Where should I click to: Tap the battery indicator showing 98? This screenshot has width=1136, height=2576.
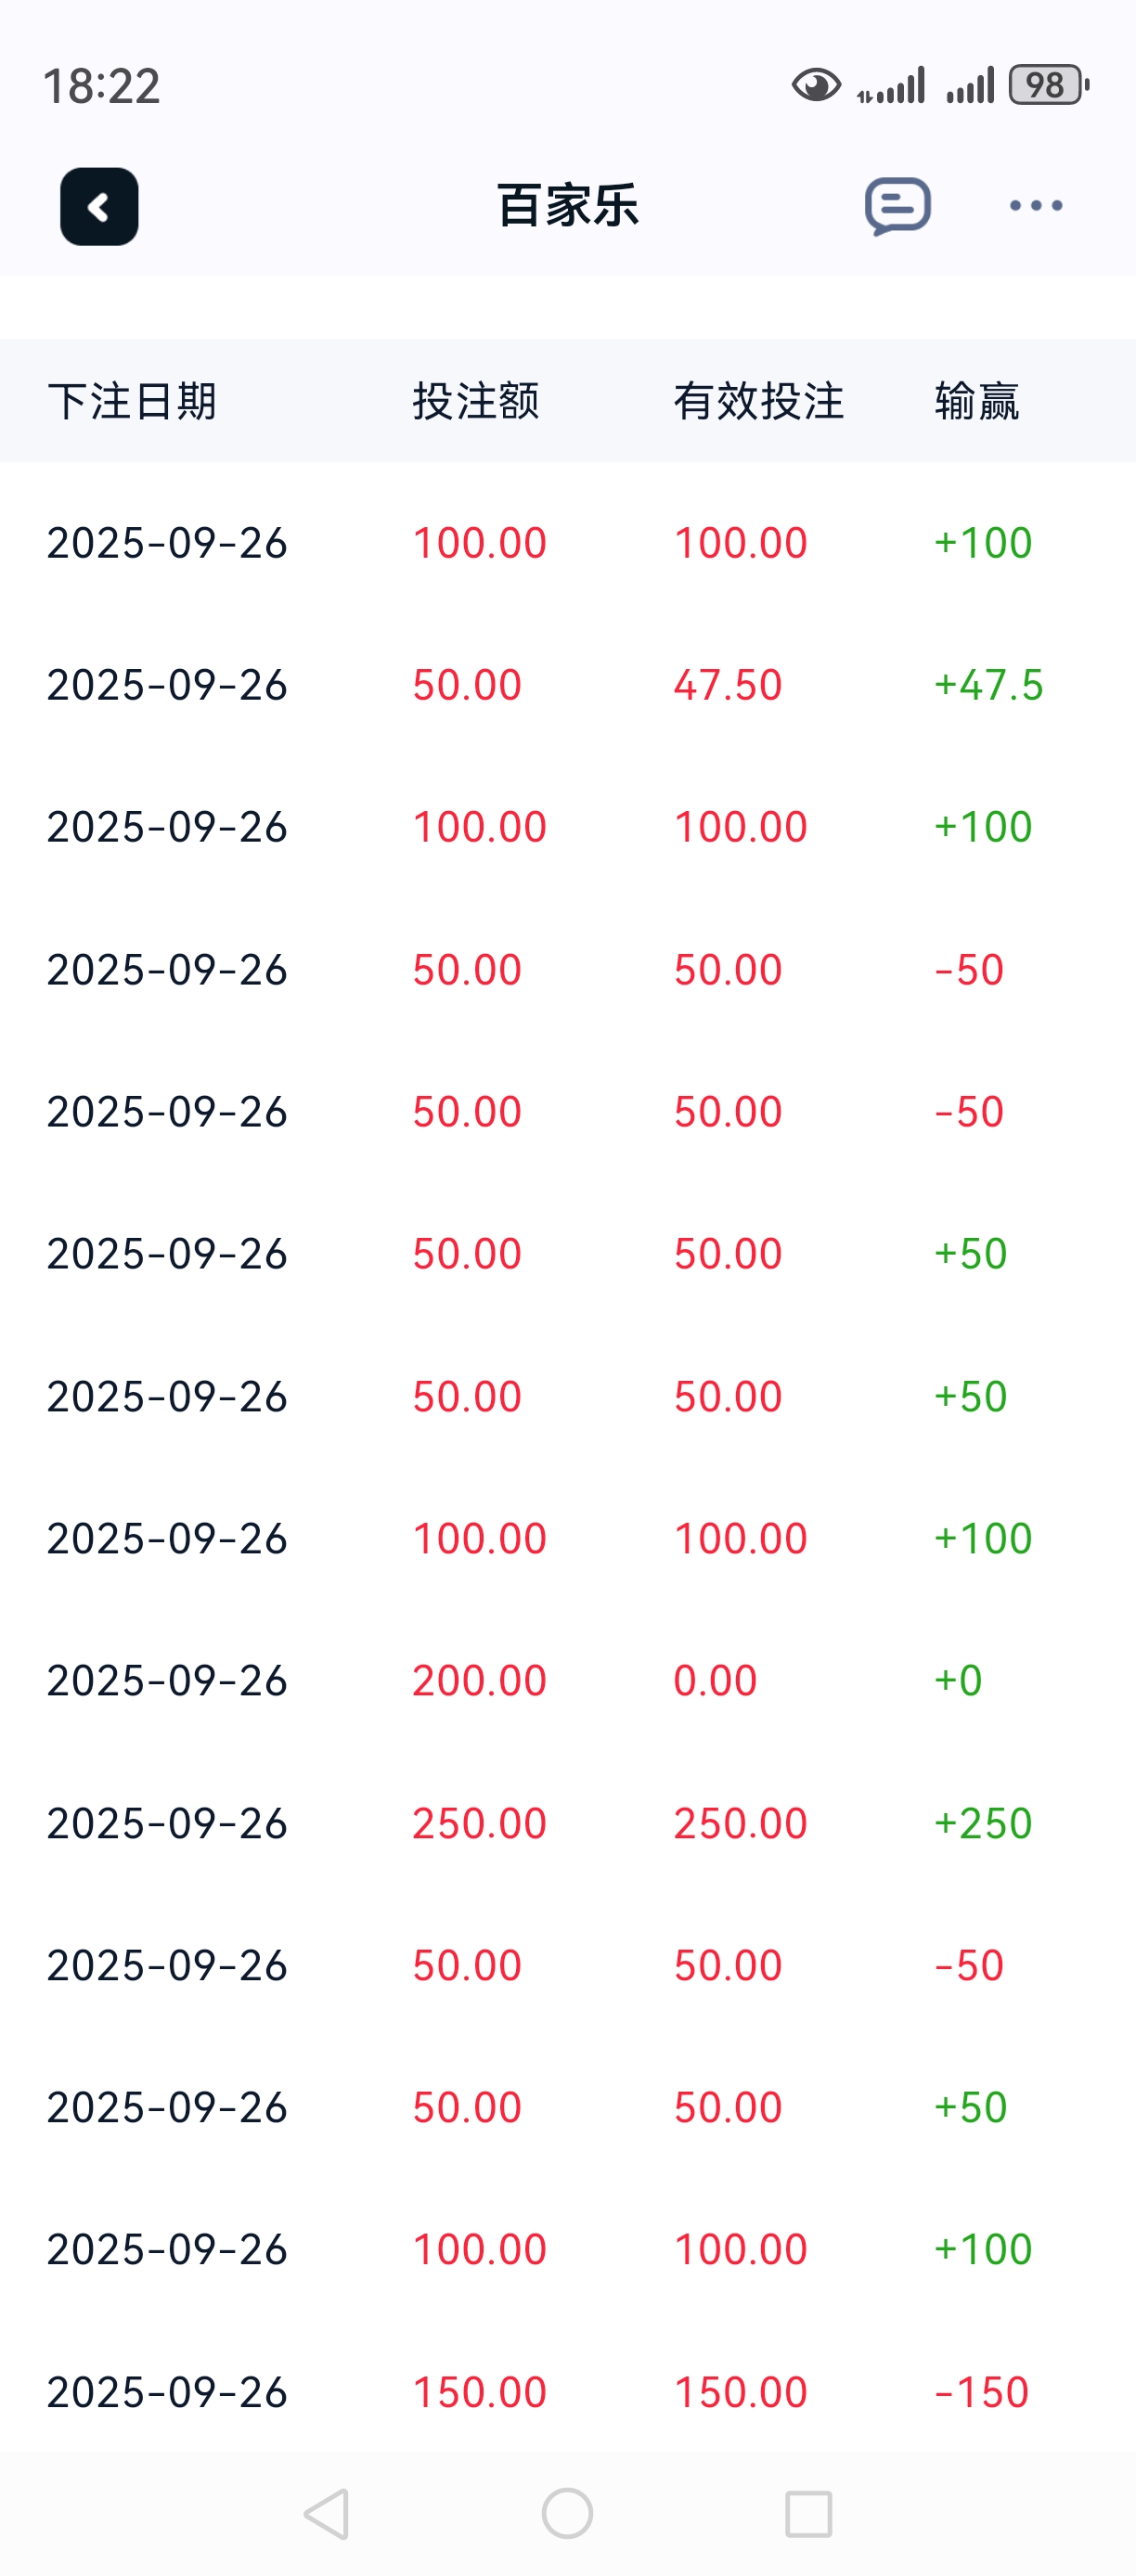(1047, 86)
